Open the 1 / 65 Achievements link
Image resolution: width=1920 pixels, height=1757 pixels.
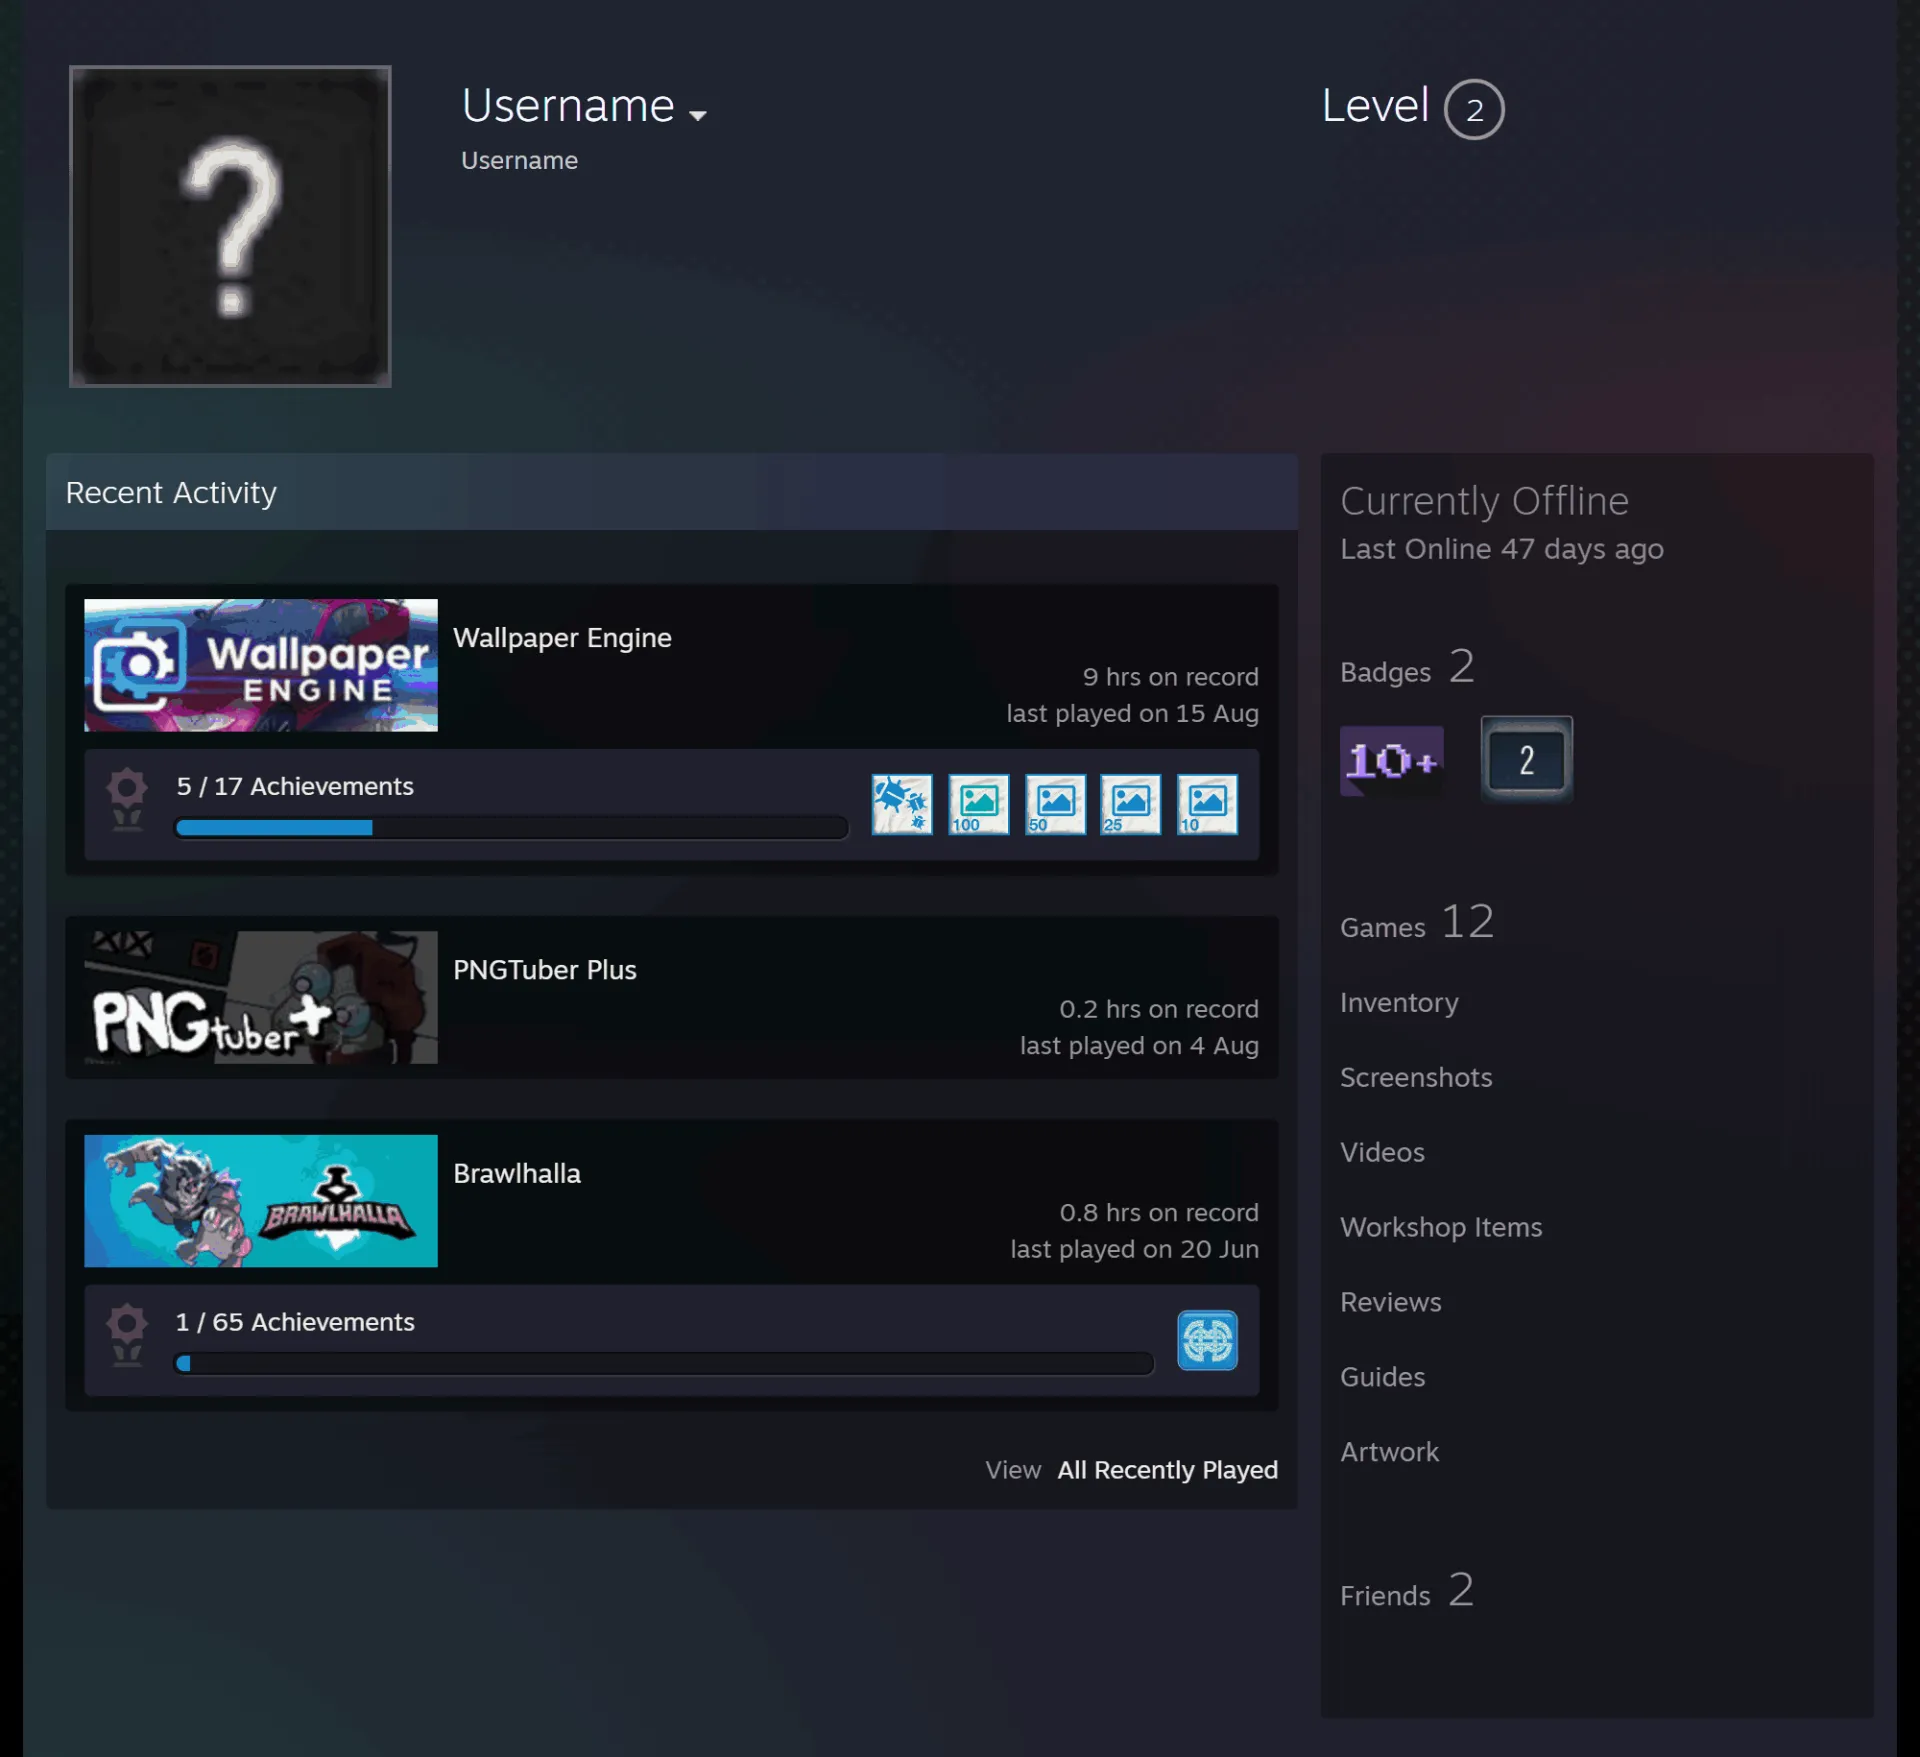[x=295, y=1322]
